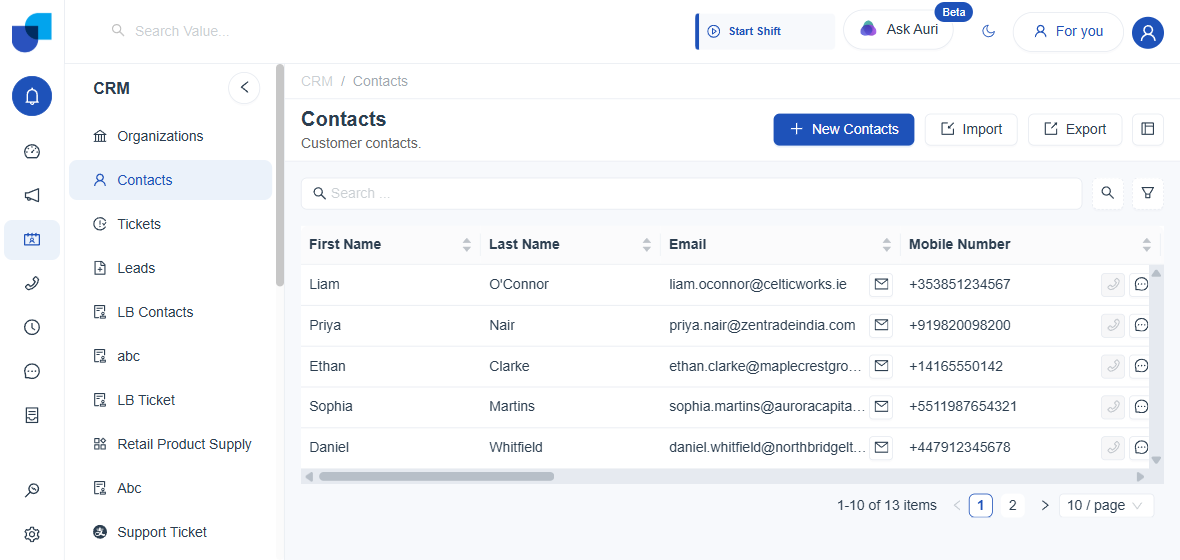Screen dimensions: 1180x560
Task: Sort by Last Name column arrows
Action: 646,245
